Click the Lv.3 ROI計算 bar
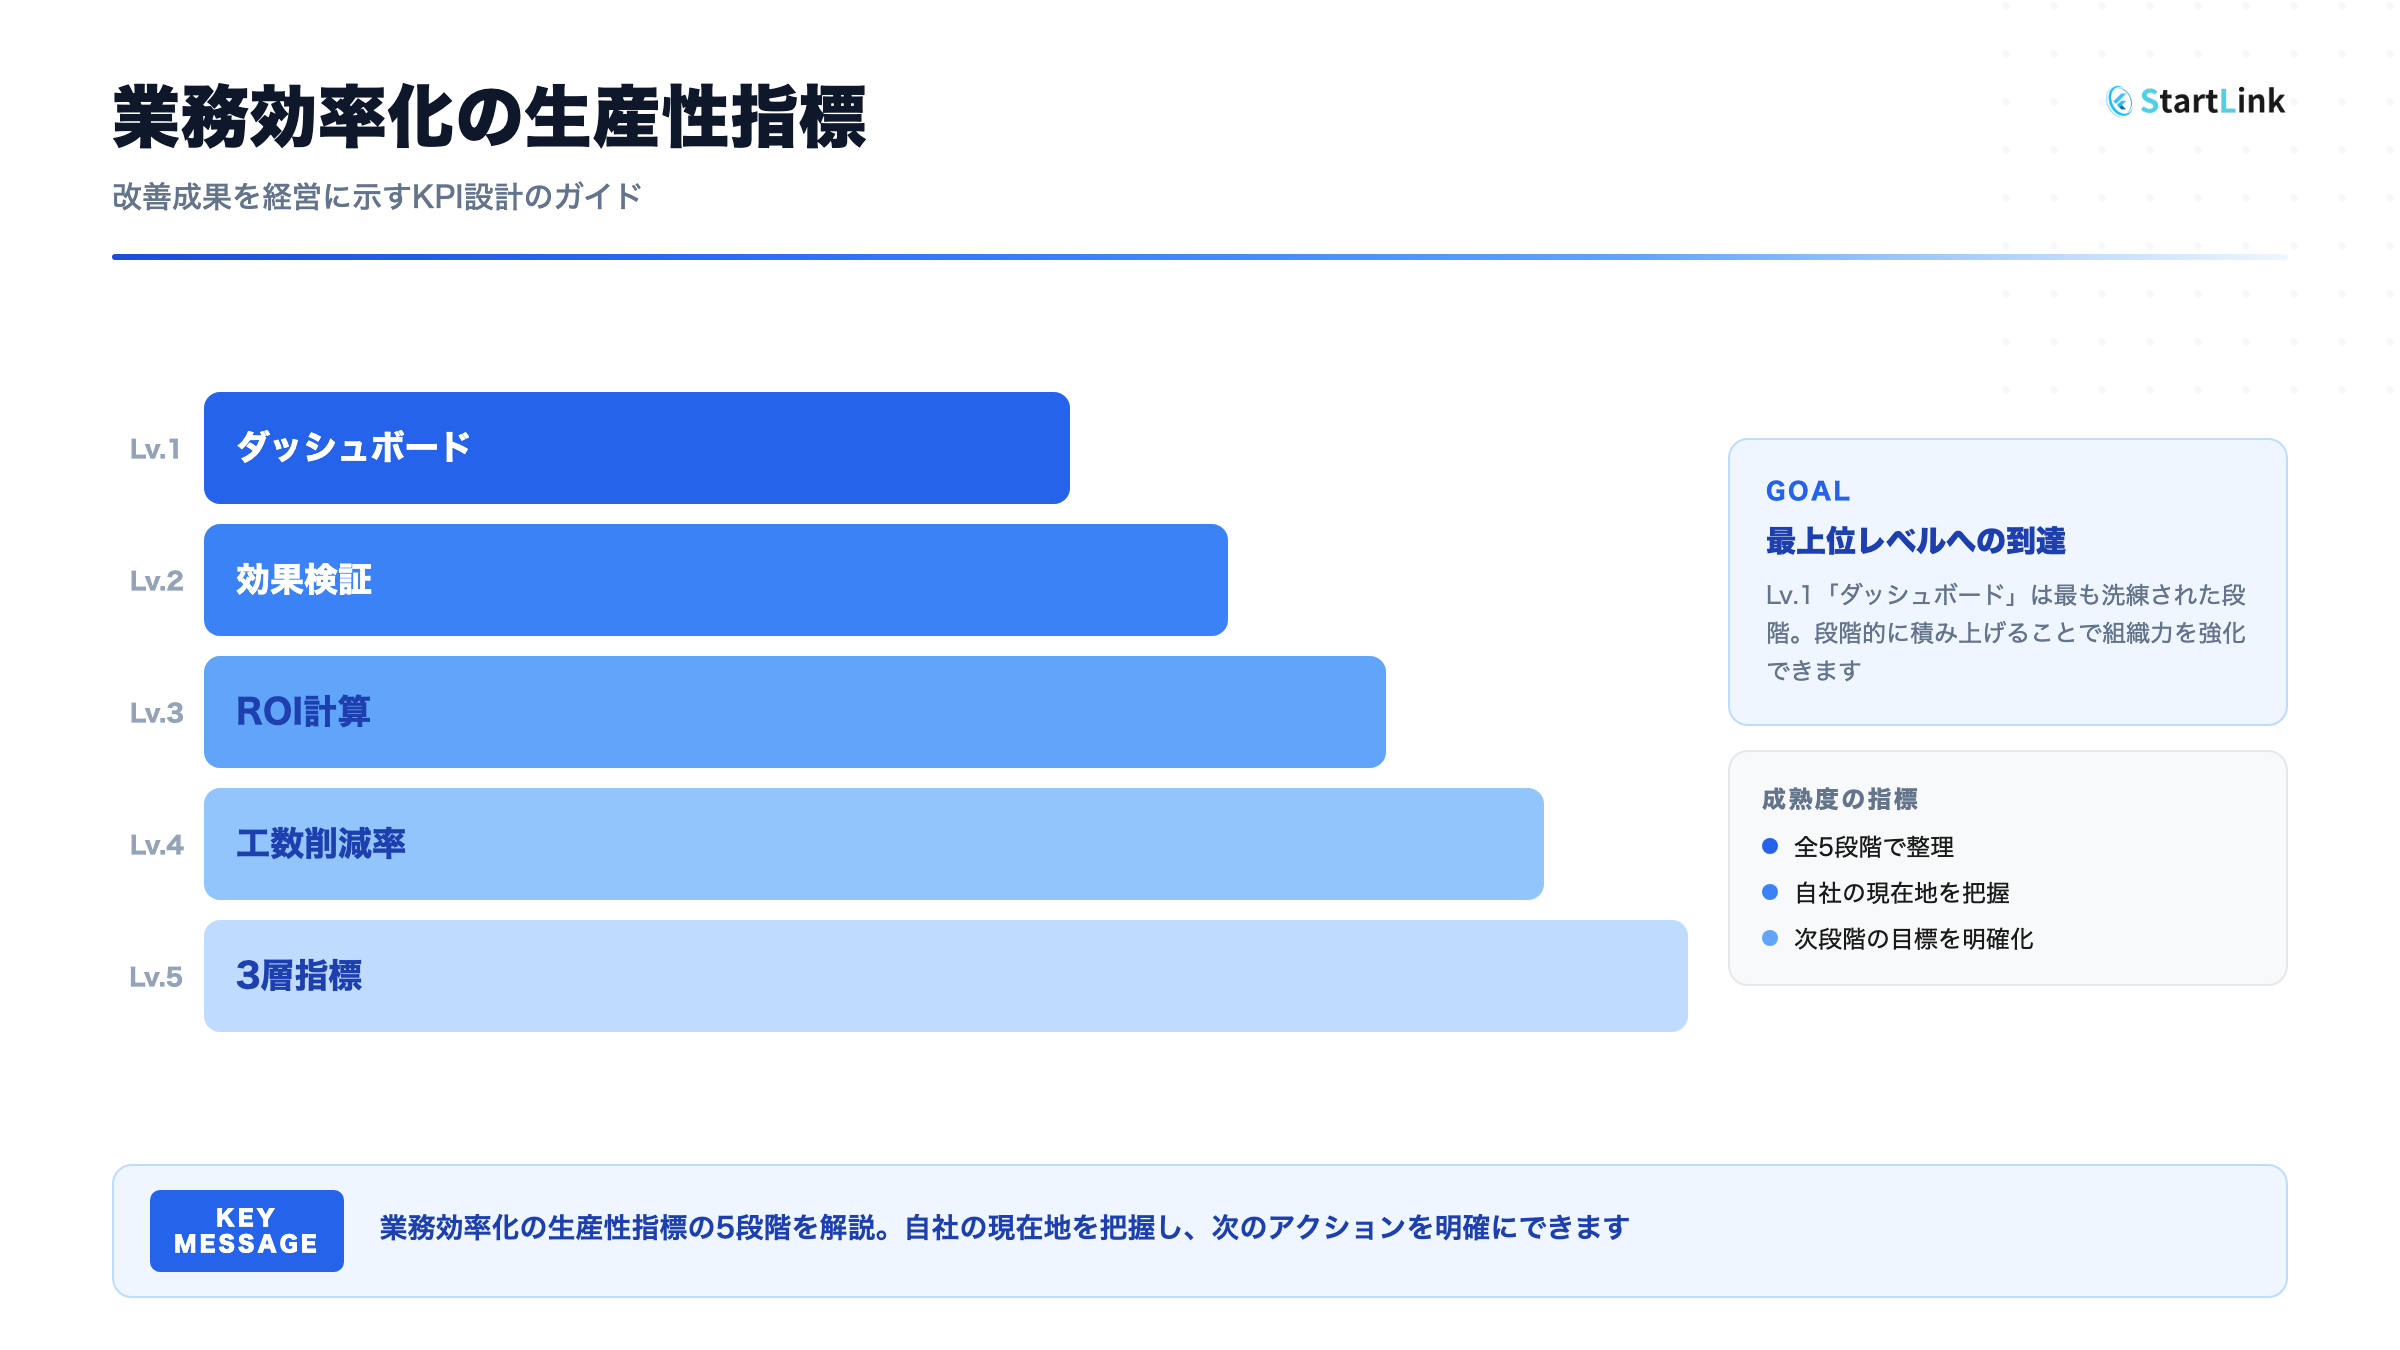2400x1350 pixels. click(x=794, y=712)
